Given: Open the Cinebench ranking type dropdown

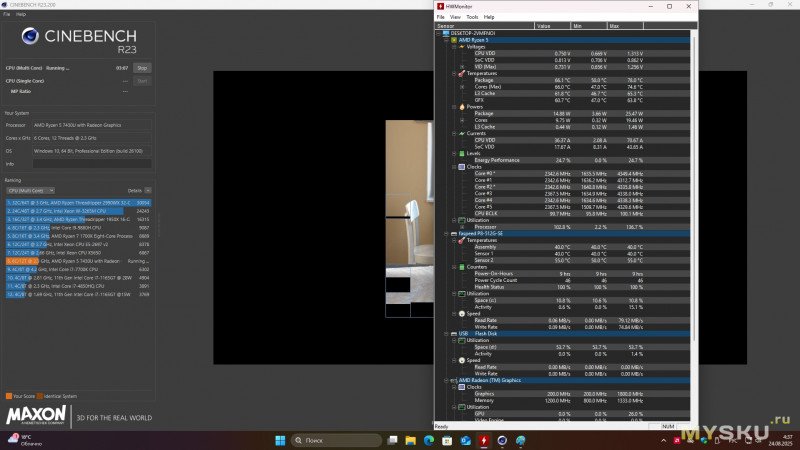Looking at the screenshot, I should click(x=30, y=190).
